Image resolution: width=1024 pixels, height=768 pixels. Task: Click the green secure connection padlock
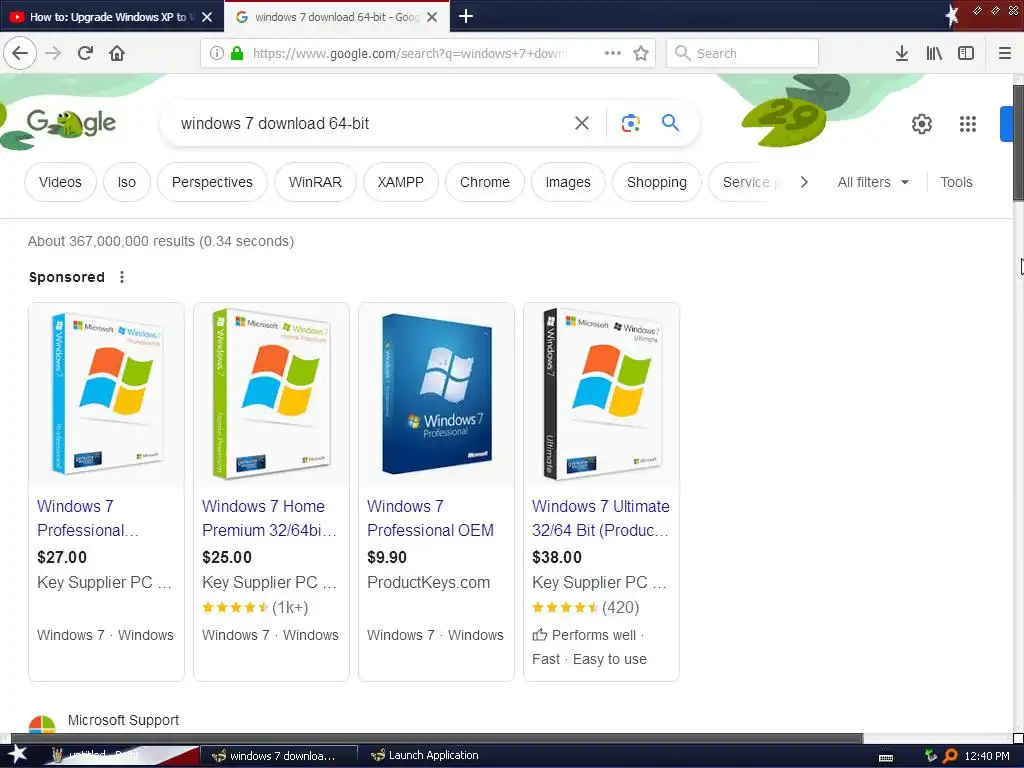tap(237, 53)
